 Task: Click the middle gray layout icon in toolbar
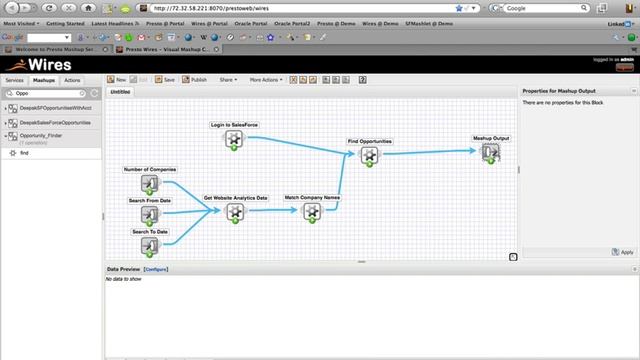point(336,80)
